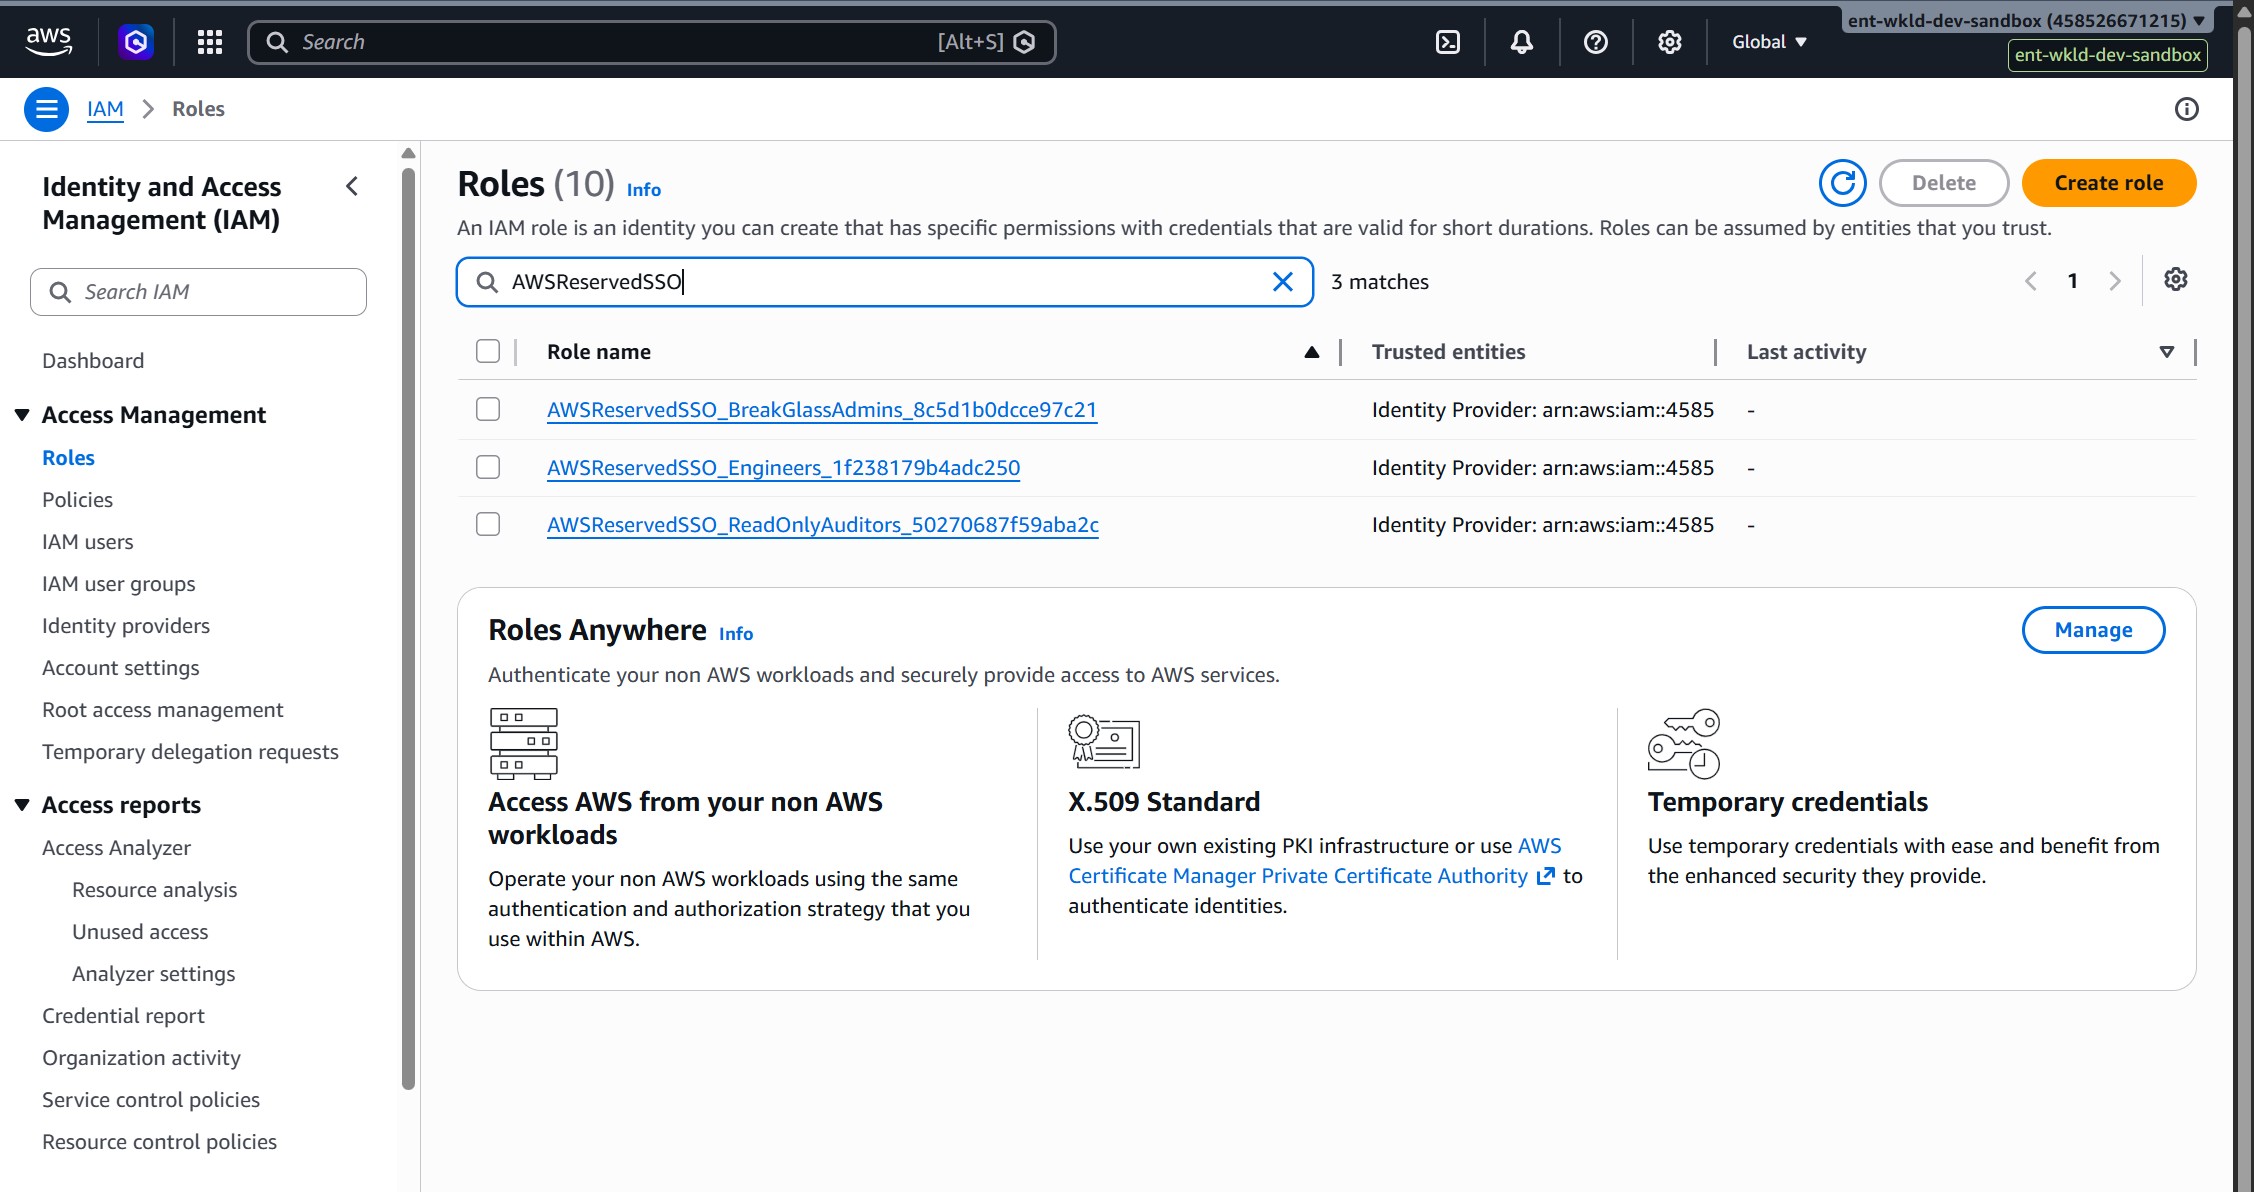Image resolution: width=2254 pixels, height=1192 pixels.
Task: Open the roles table preferences gear
Action: (x=2175, y=279)
